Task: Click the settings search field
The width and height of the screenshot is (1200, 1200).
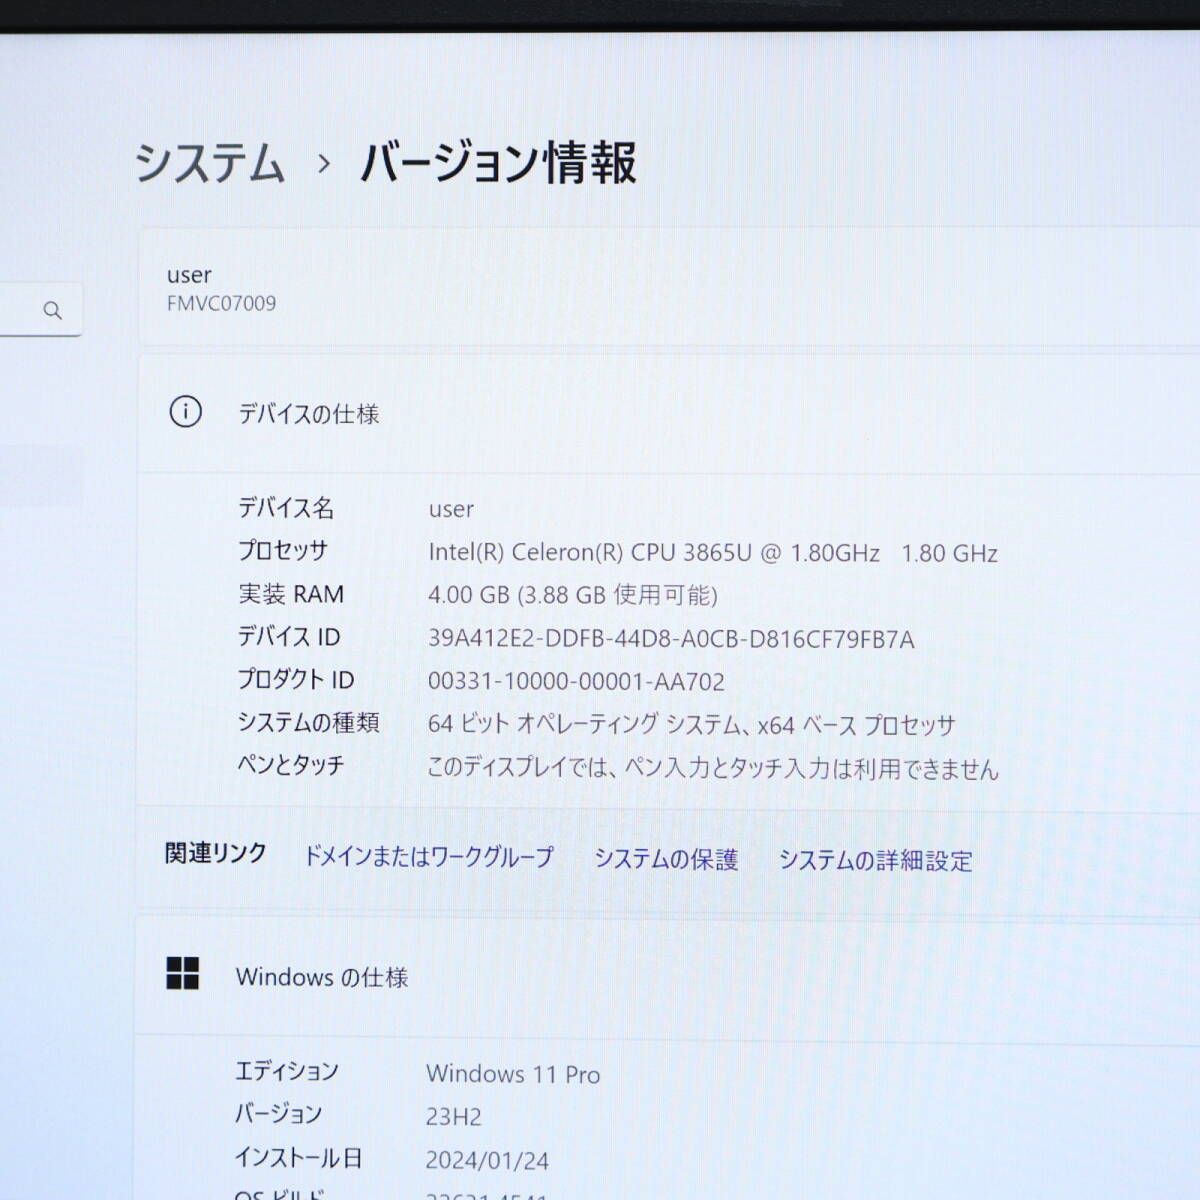Action: 40,310
